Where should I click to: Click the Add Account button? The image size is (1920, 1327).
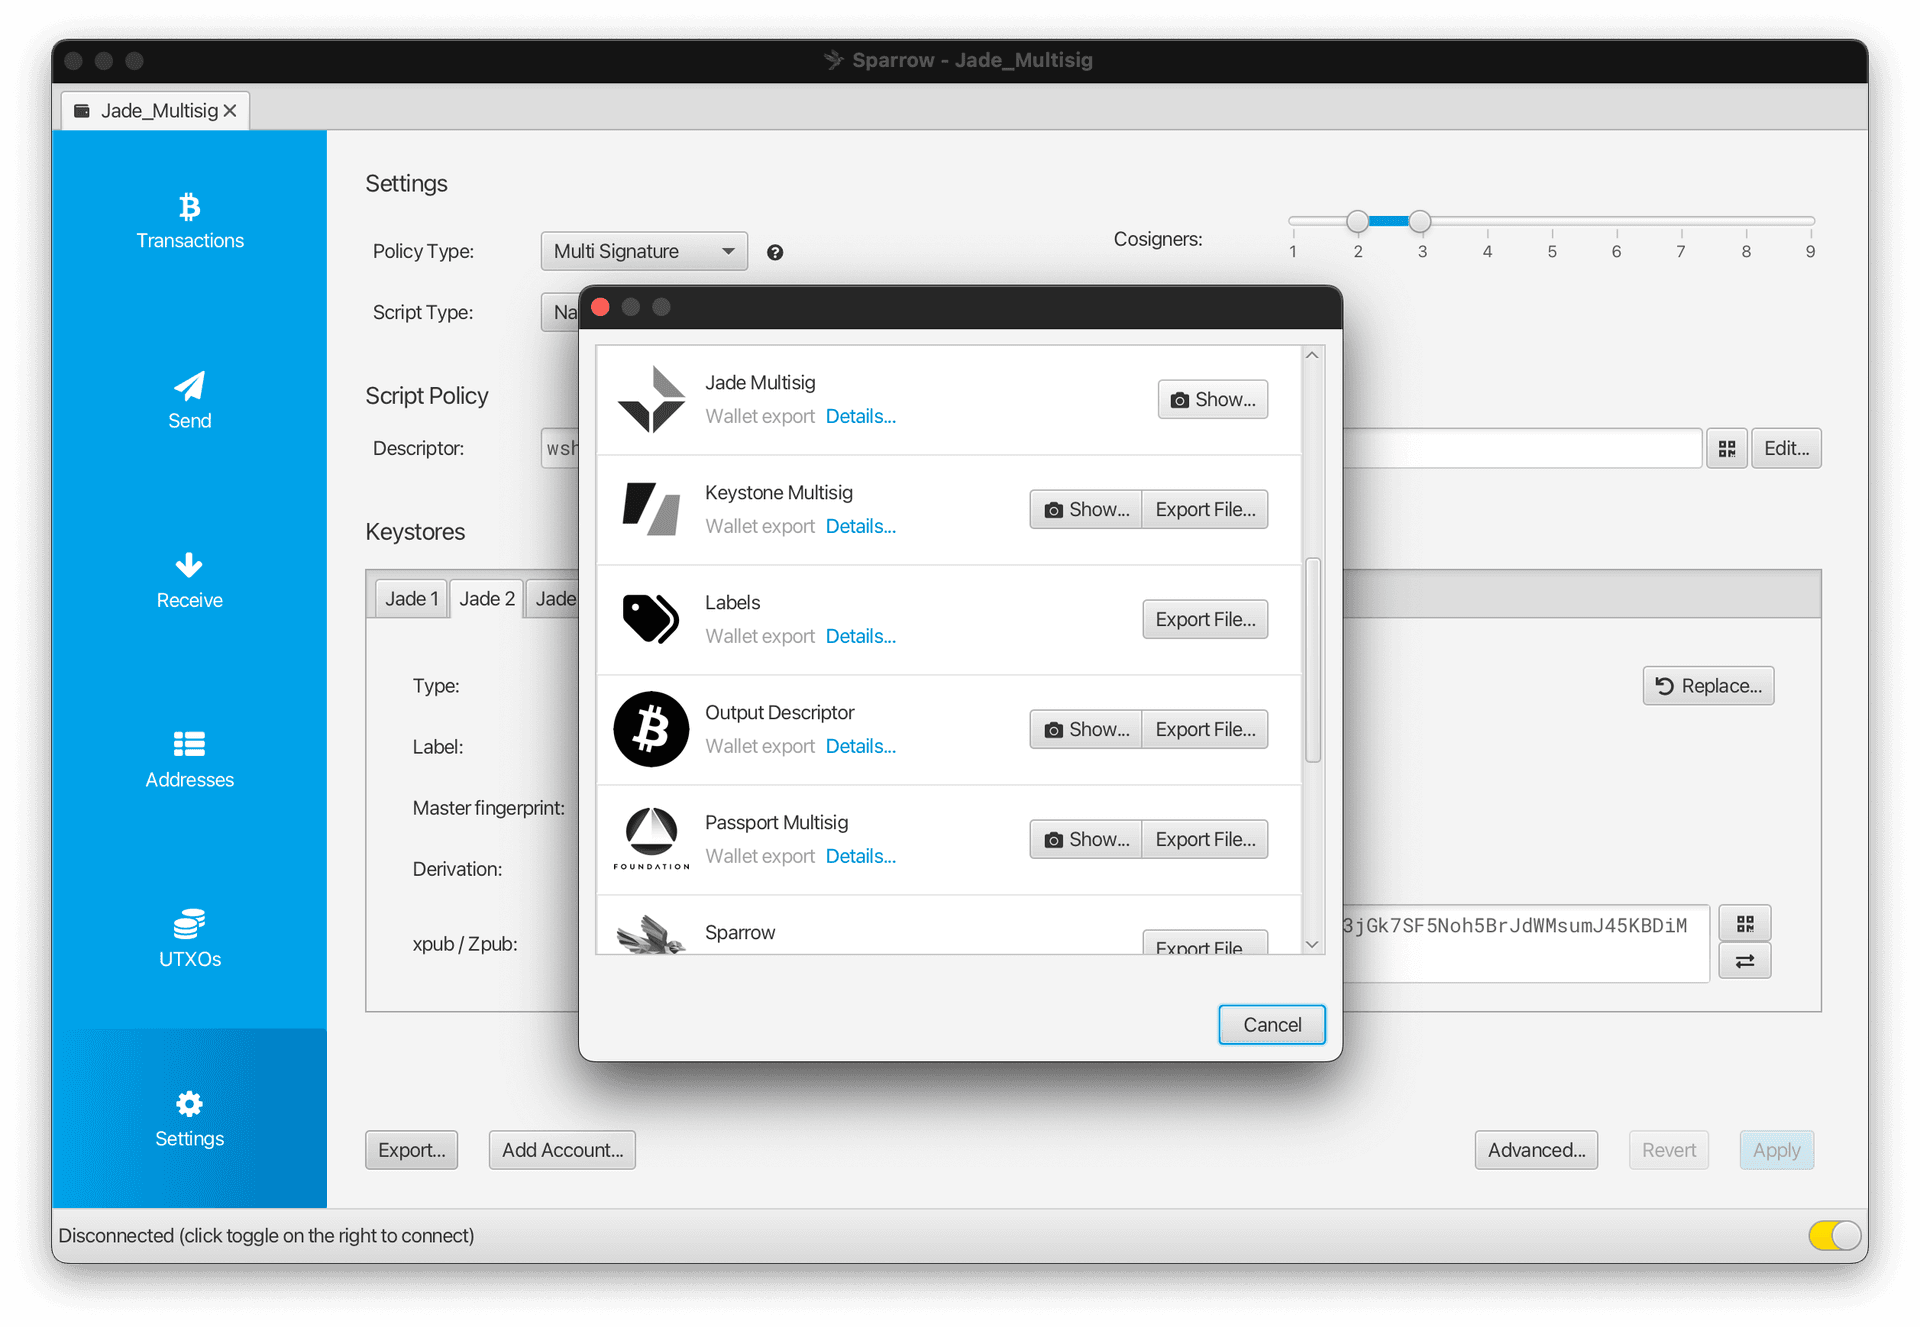(x=562, y=1150)
